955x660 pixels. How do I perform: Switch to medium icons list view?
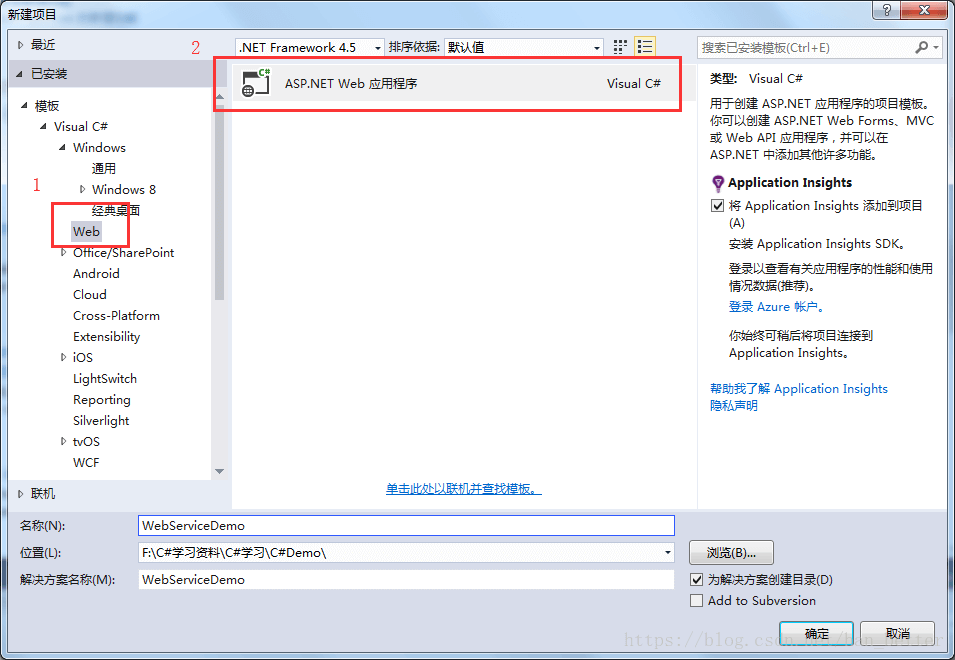click(644, 47)
